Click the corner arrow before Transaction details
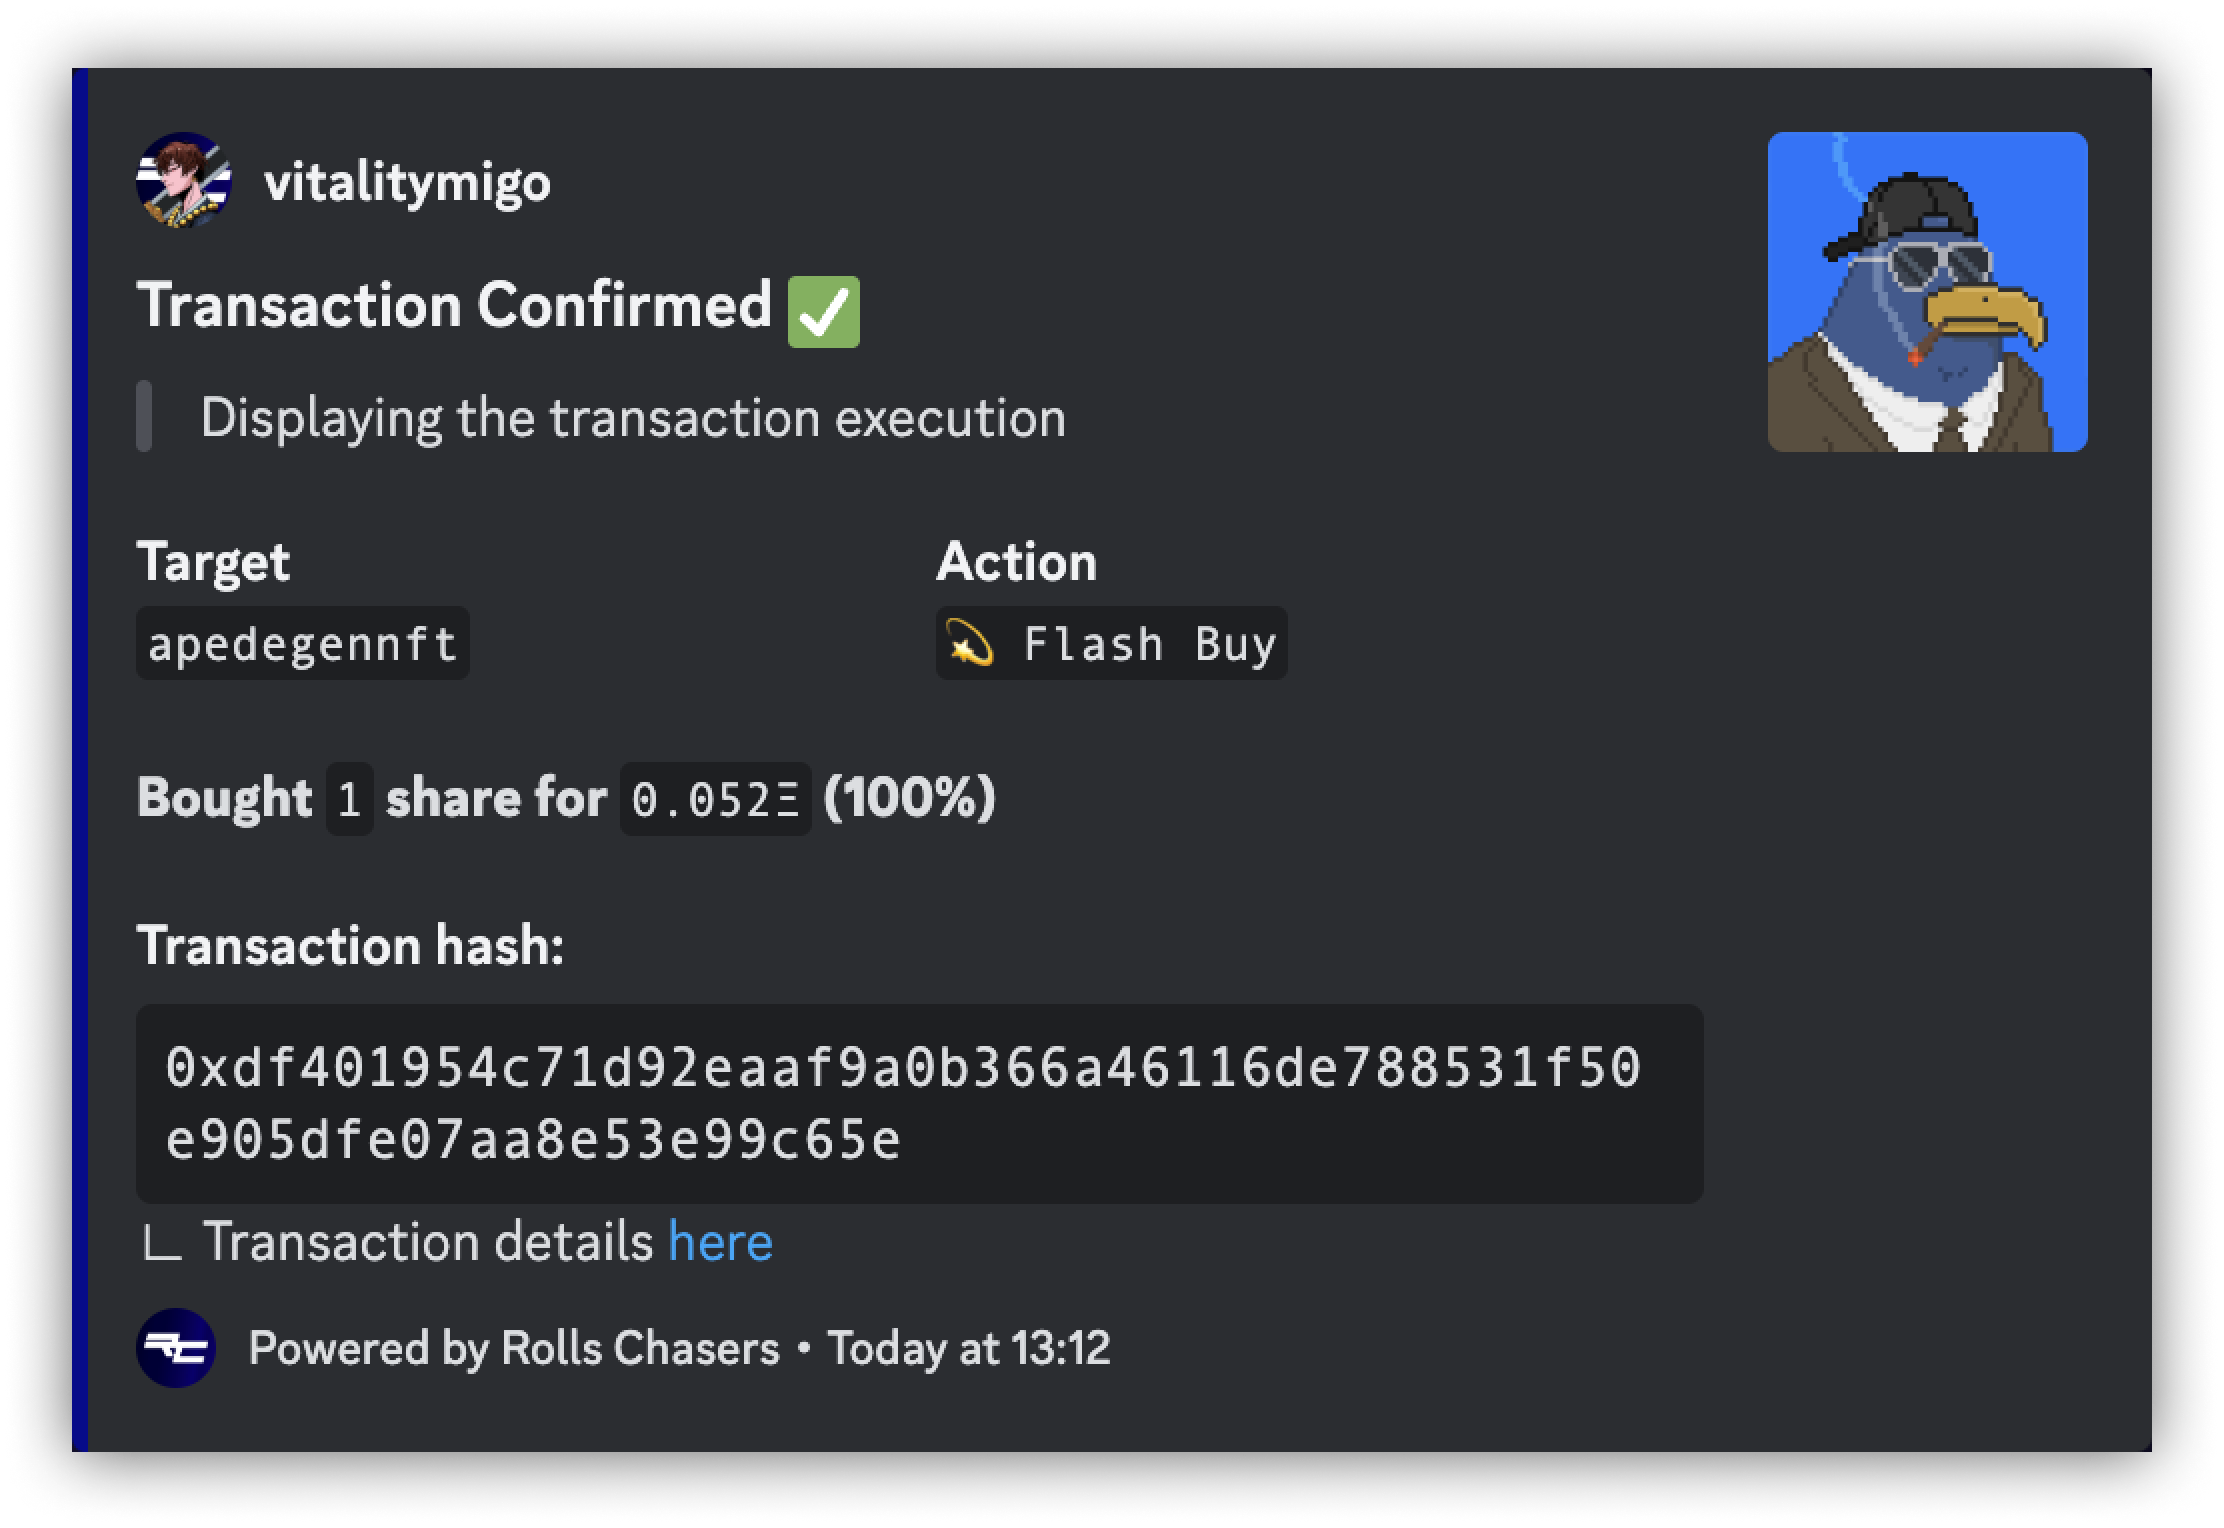The width and height of the screenshot is (2224, 1528). (162, 1243)
